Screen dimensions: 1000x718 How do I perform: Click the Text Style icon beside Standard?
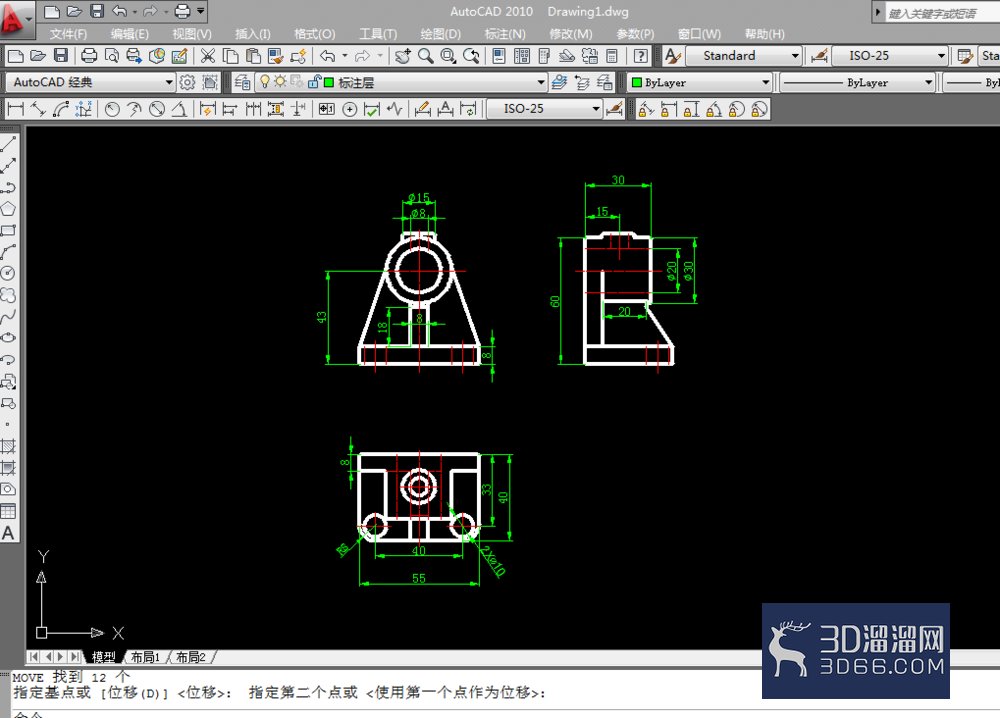tap(673, 56)
